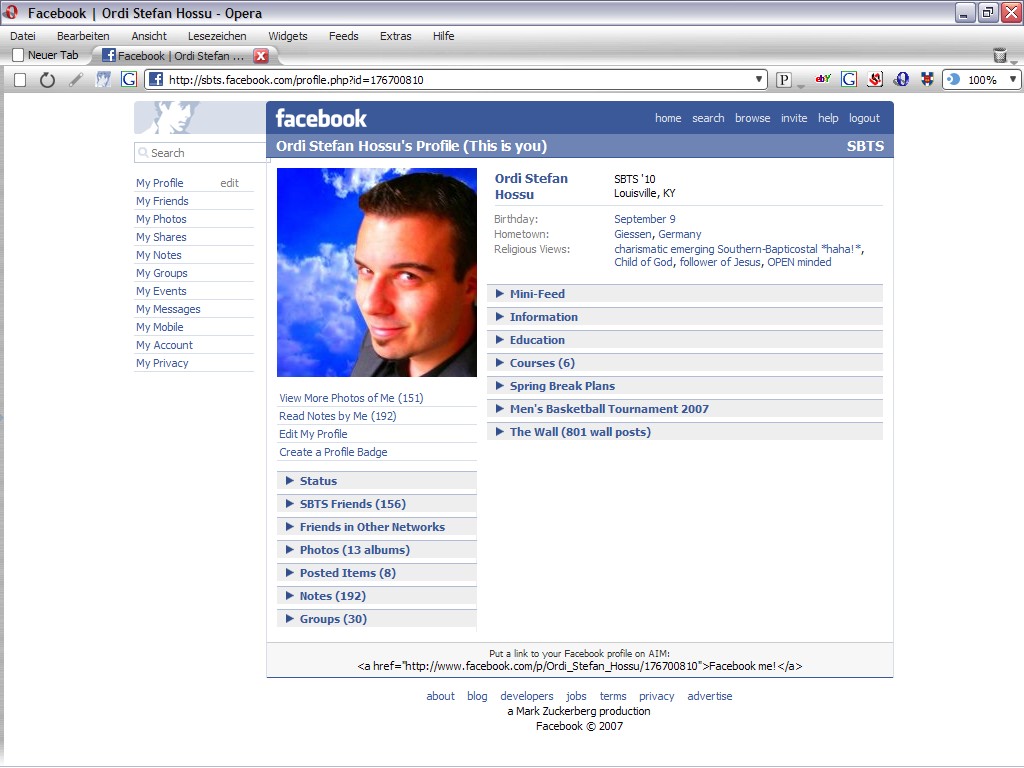Click the icon between wand and Google icons
1024x768 pixels.
103,80
